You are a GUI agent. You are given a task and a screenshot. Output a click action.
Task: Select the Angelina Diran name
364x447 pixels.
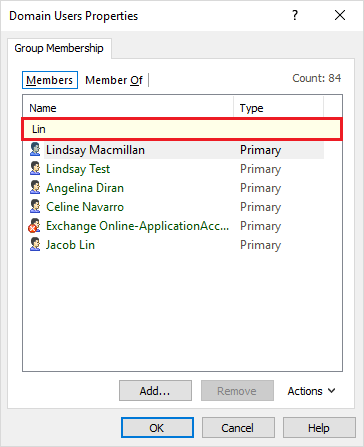85,188
